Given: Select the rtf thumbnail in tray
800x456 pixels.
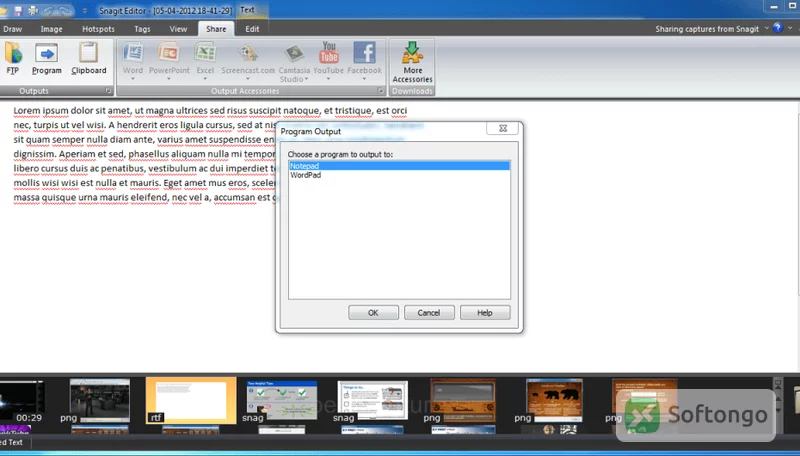Looking at the screenshot, I should (191, 400).
